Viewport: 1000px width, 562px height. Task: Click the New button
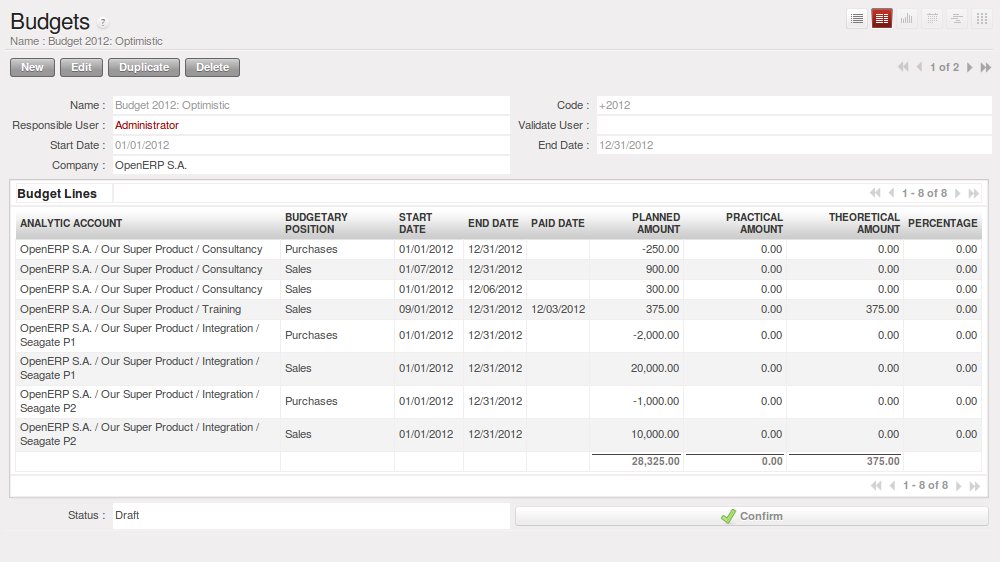[33, 68]
